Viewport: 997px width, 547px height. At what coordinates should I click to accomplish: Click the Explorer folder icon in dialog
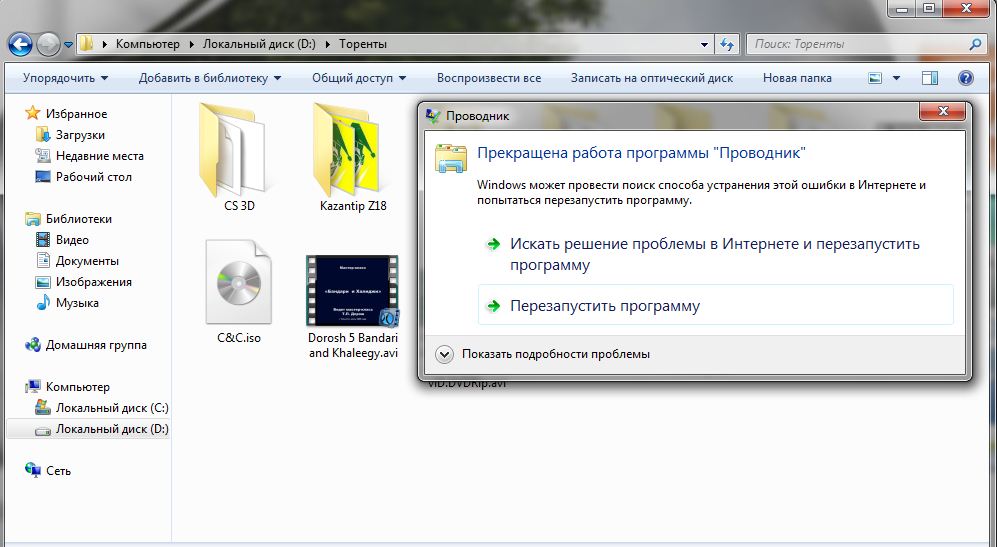[451, 158]
